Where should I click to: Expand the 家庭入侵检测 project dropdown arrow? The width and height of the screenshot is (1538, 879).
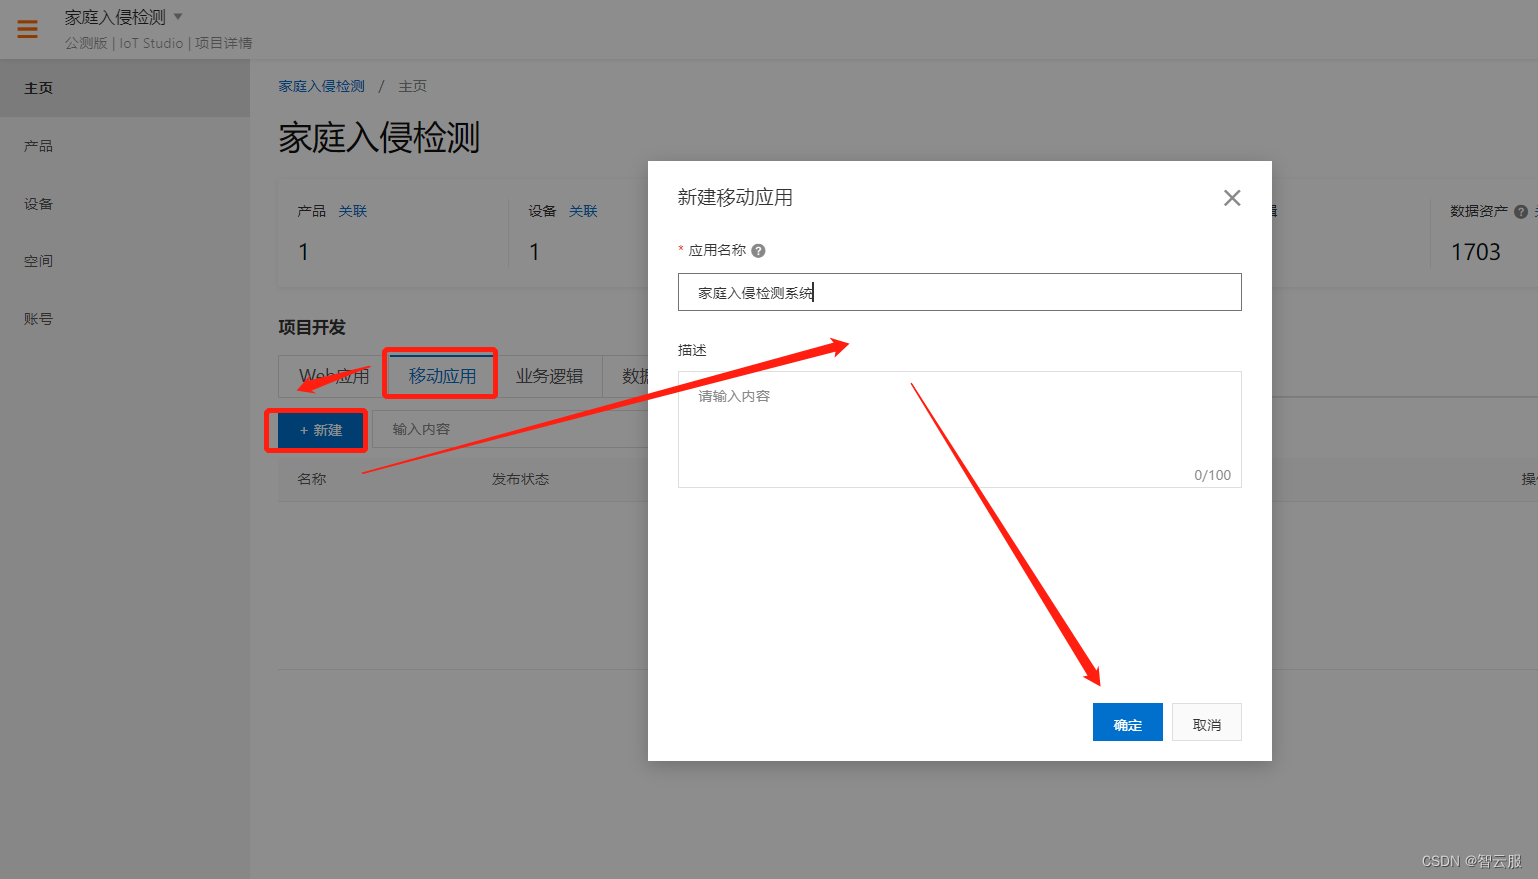click(178, 16)
